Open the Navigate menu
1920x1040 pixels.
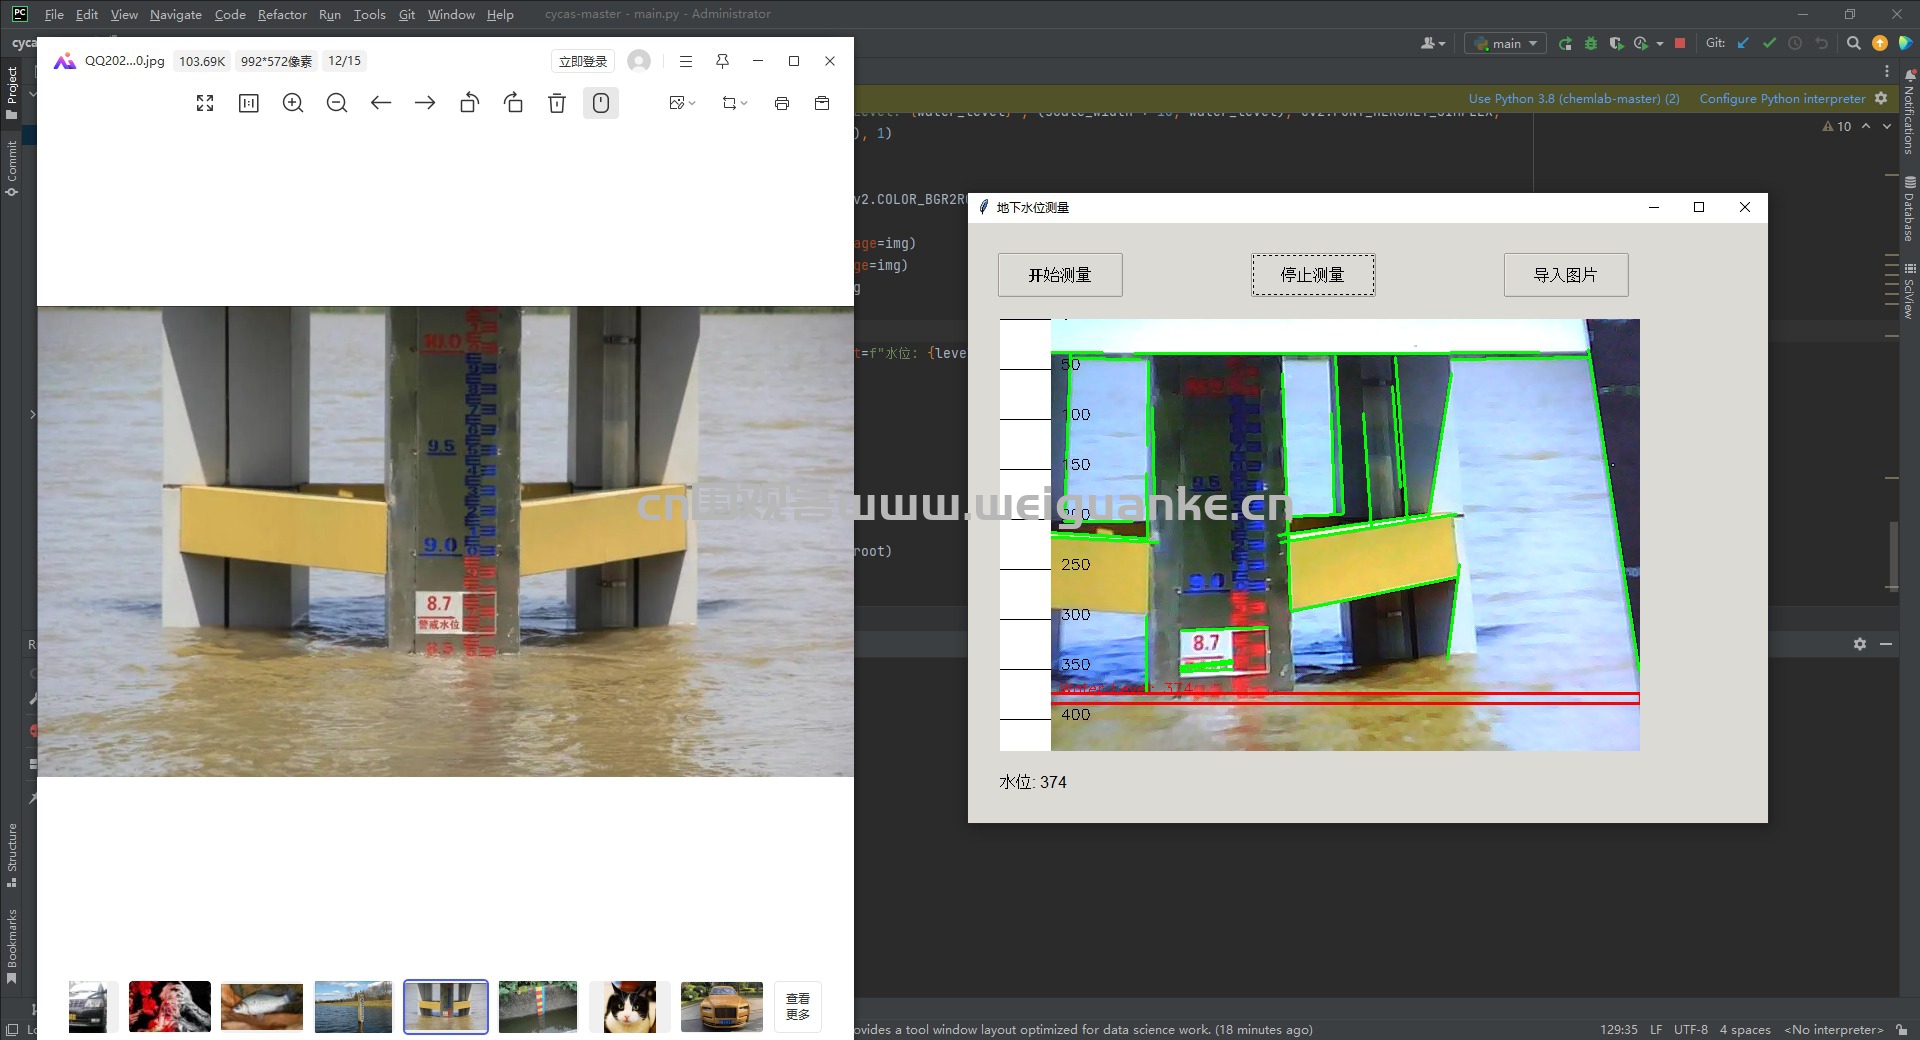pos(176,14)
